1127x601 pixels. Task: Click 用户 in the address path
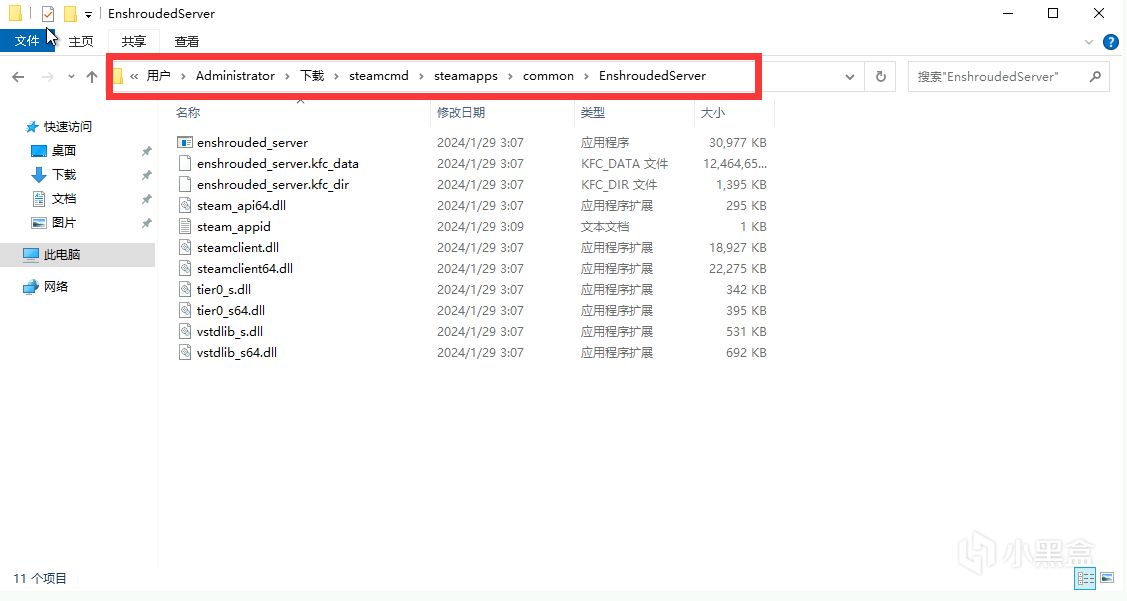coord(158,75)
